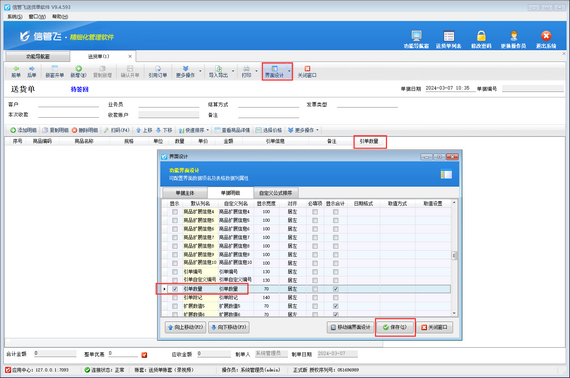Click the 保存 button in dialog
Viewport: 570px width, 378px height.
point(395,327)
